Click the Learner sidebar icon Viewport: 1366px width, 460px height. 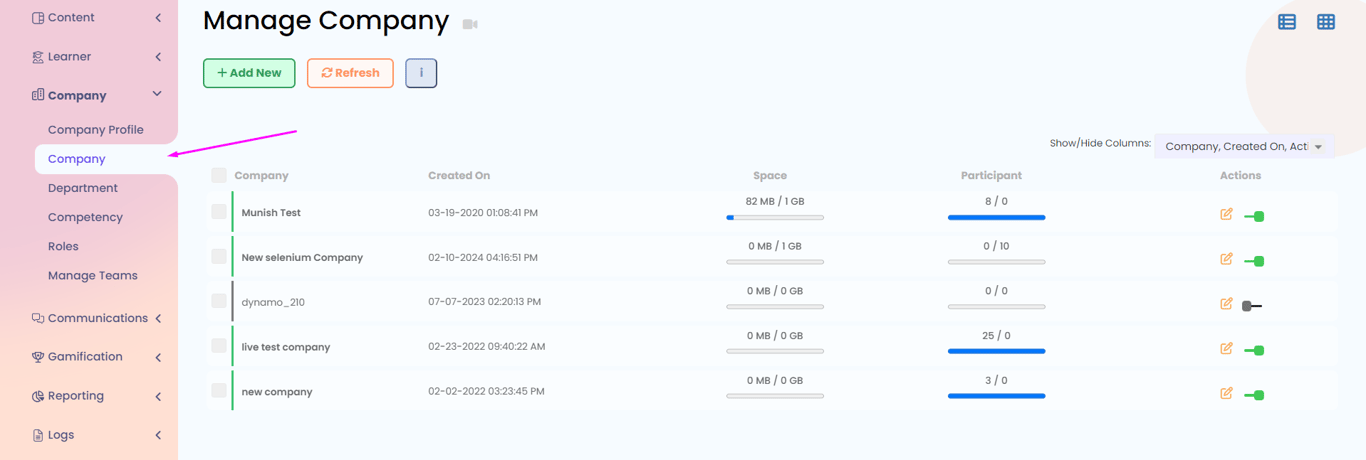[x=38, y=57]
